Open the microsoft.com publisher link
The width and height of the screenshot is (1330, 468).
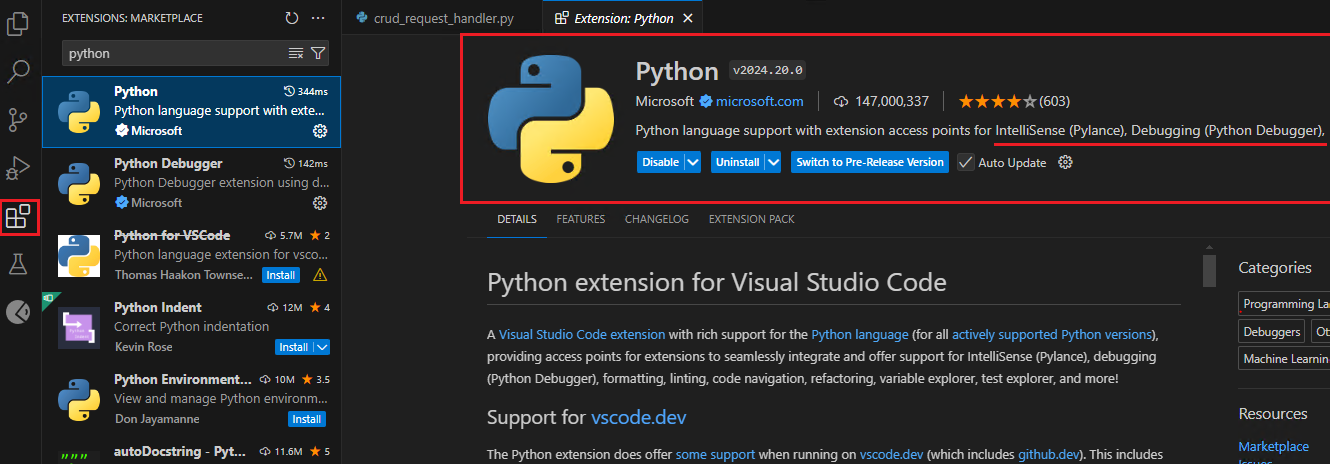[x=759, y=101]
